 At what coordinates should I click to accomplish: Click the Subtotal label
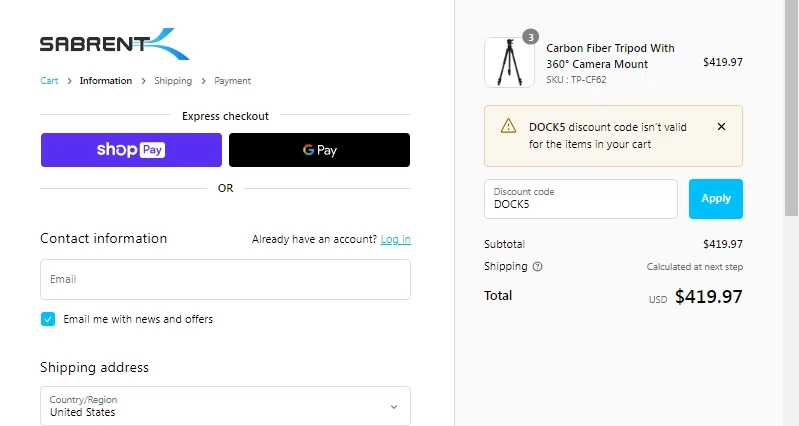pyautogui.click(x=504, y=244)
